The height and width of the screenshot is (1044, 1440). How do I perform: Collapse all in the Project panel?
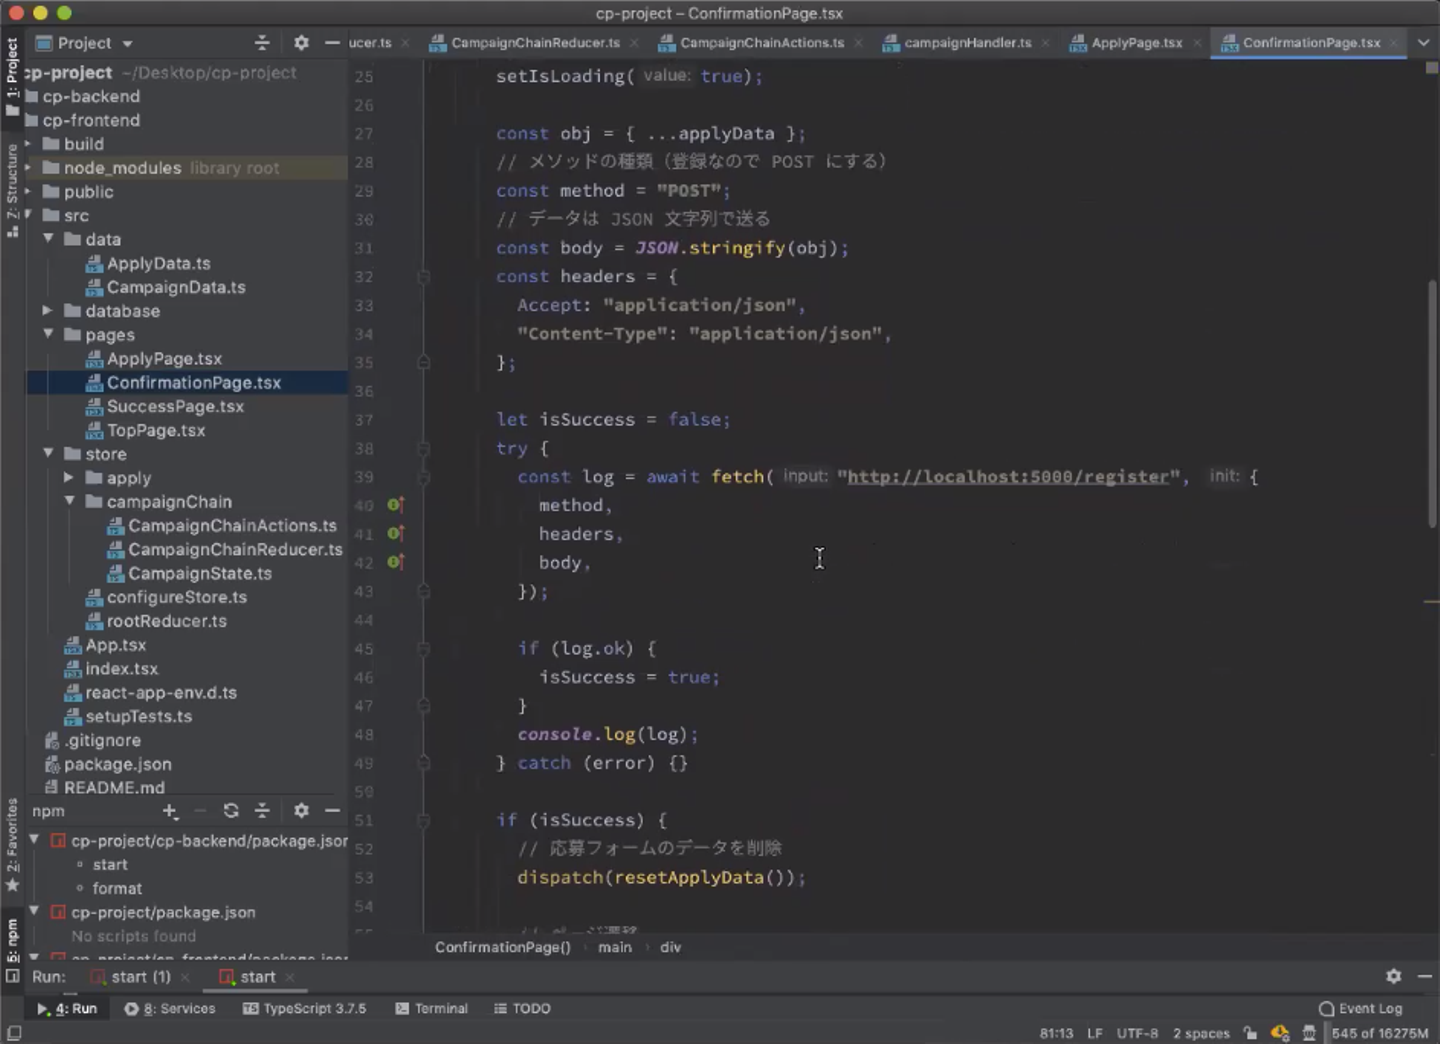pyautogui.click(x=262, y=43)
